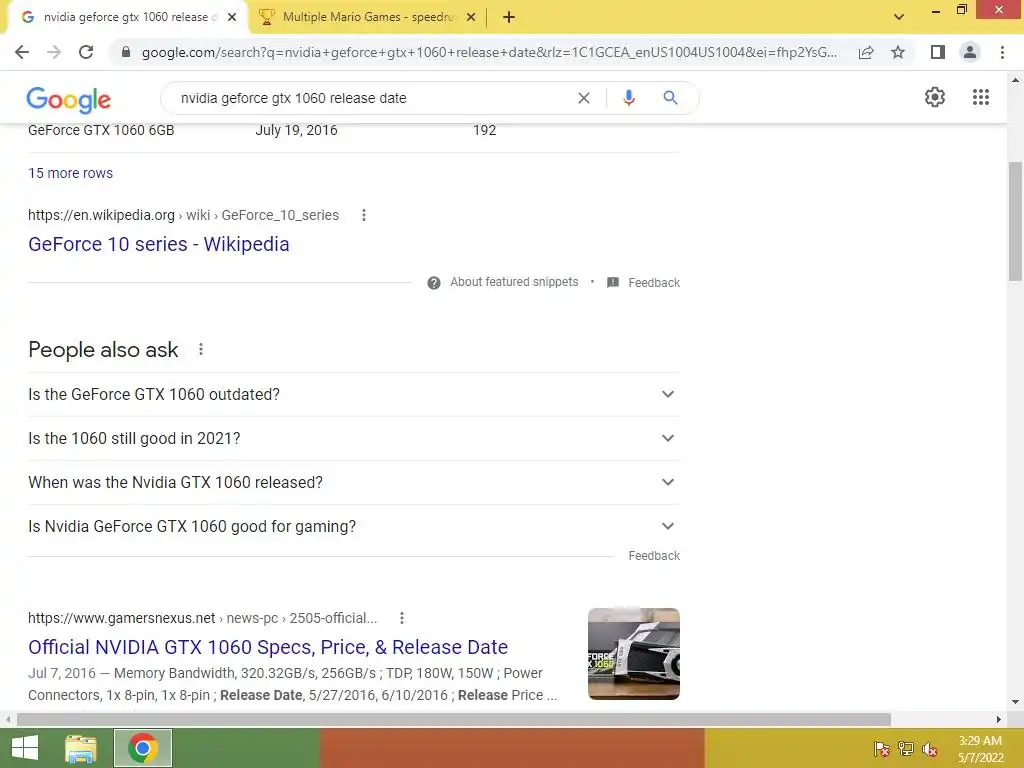Open the GTX 1060 graphics card thumbnail

[x=633, y=654]
